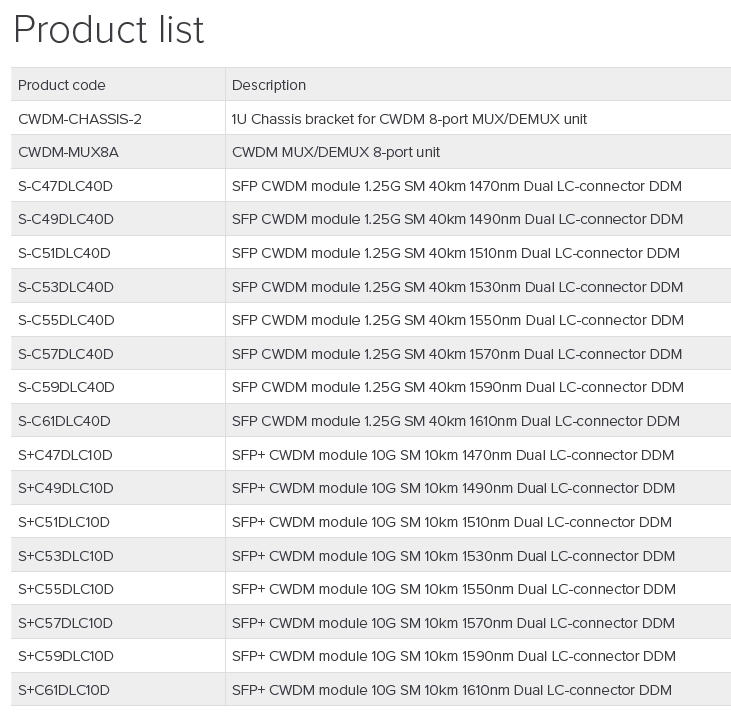Click product code S+C61DLC10D
This screenshot has height=722, width=731.
coord(64,690)
